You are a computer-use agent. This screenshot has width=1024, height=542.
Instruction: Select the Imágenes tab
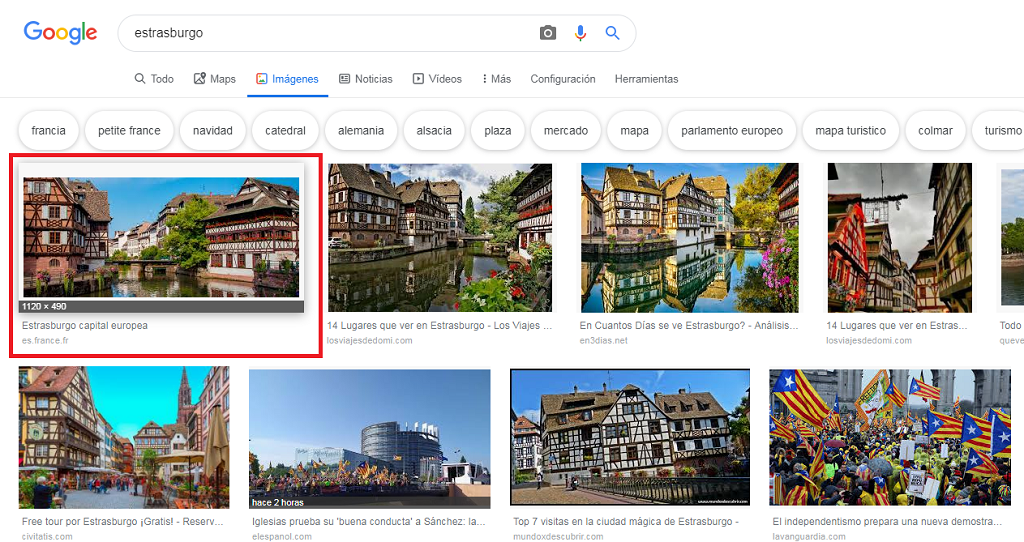click(287, 79)
